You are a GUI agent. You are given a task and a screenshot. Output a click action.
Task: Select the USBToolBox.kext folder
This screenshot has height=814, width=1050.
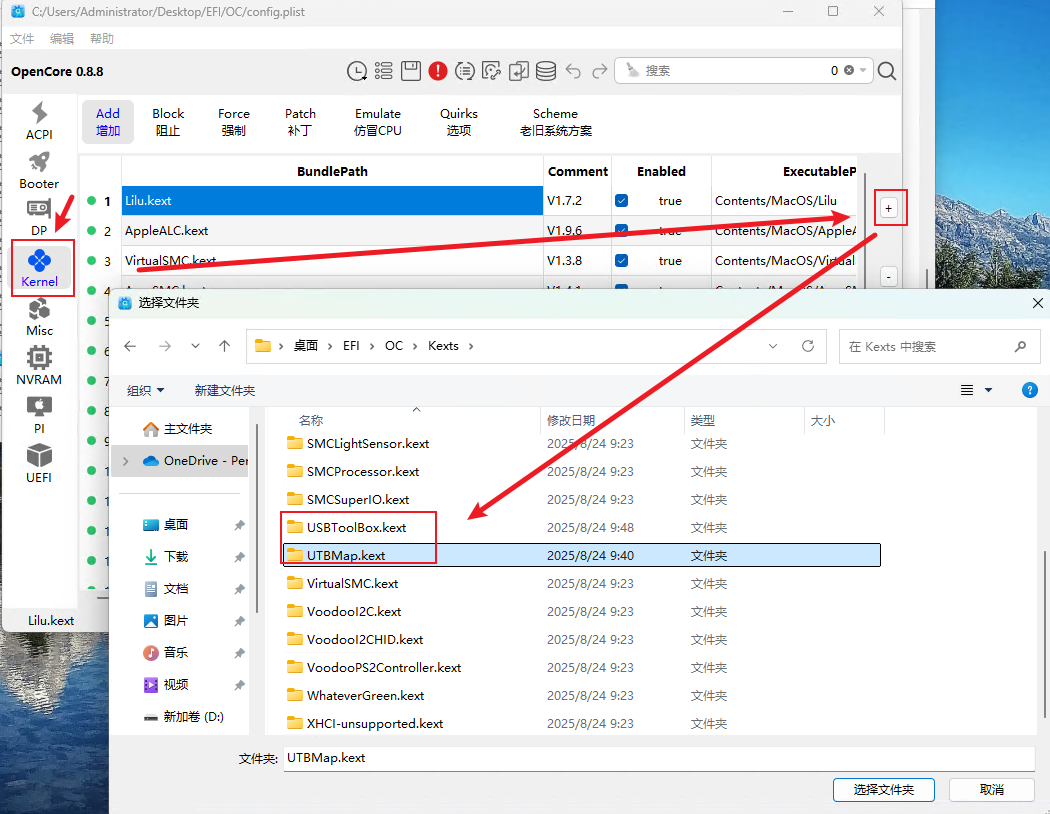(356, 527)
